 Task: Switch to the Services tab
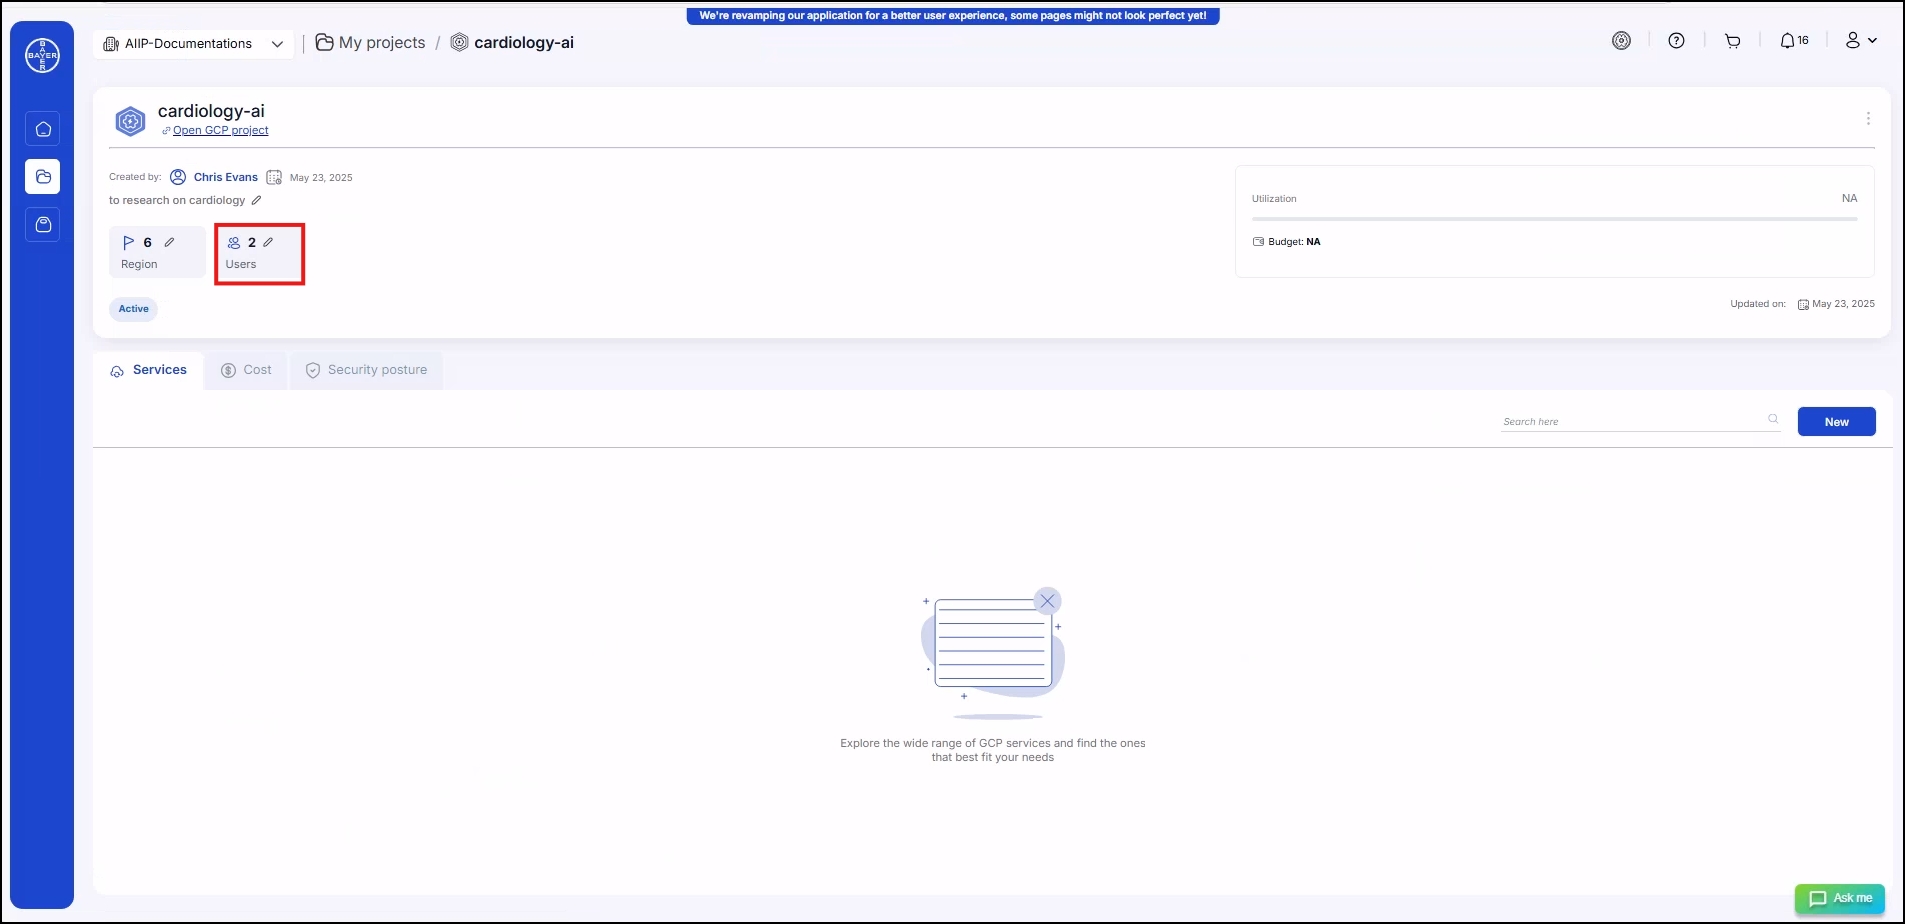click(149, 370)
